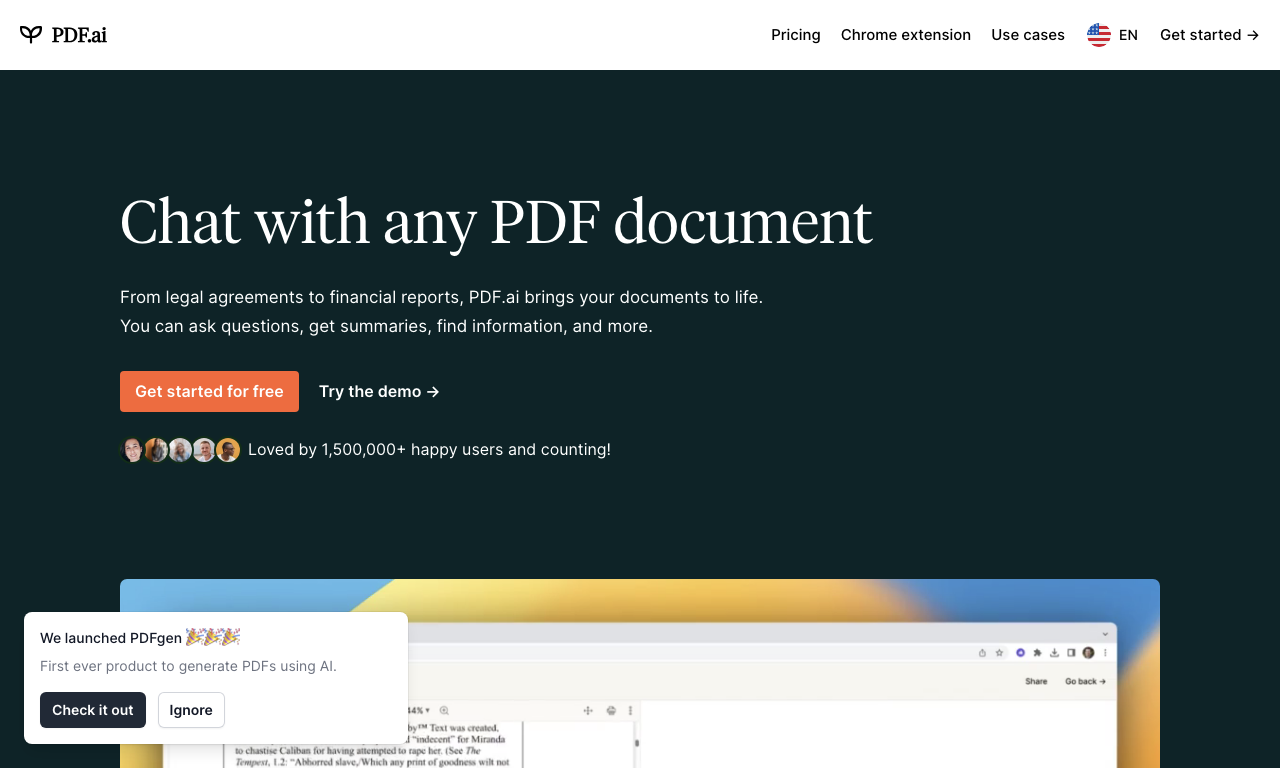Click the PDF.ai logo
The width and height of the screenshot is (1280, 768).
(63, 35)
